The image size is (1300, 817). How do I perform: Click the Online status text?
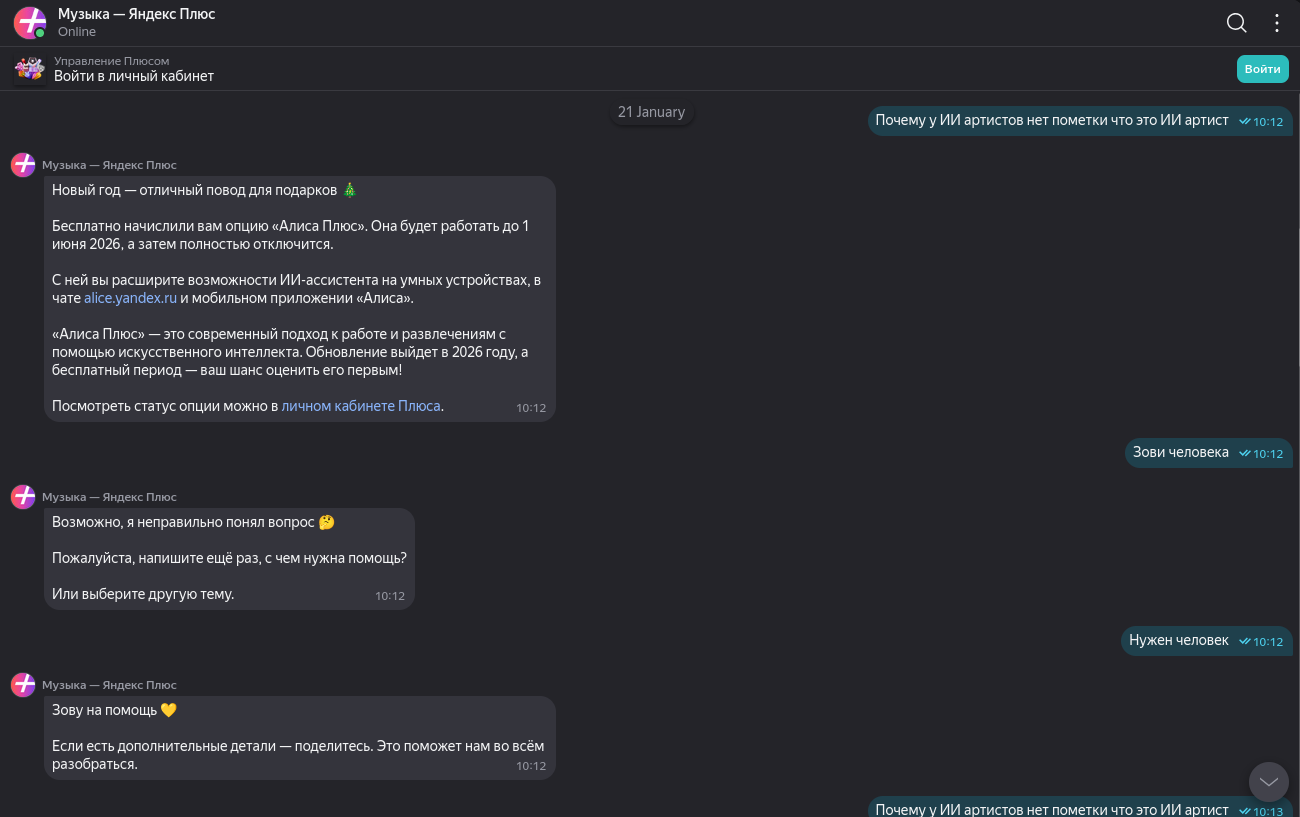click(x=77, y=32)
